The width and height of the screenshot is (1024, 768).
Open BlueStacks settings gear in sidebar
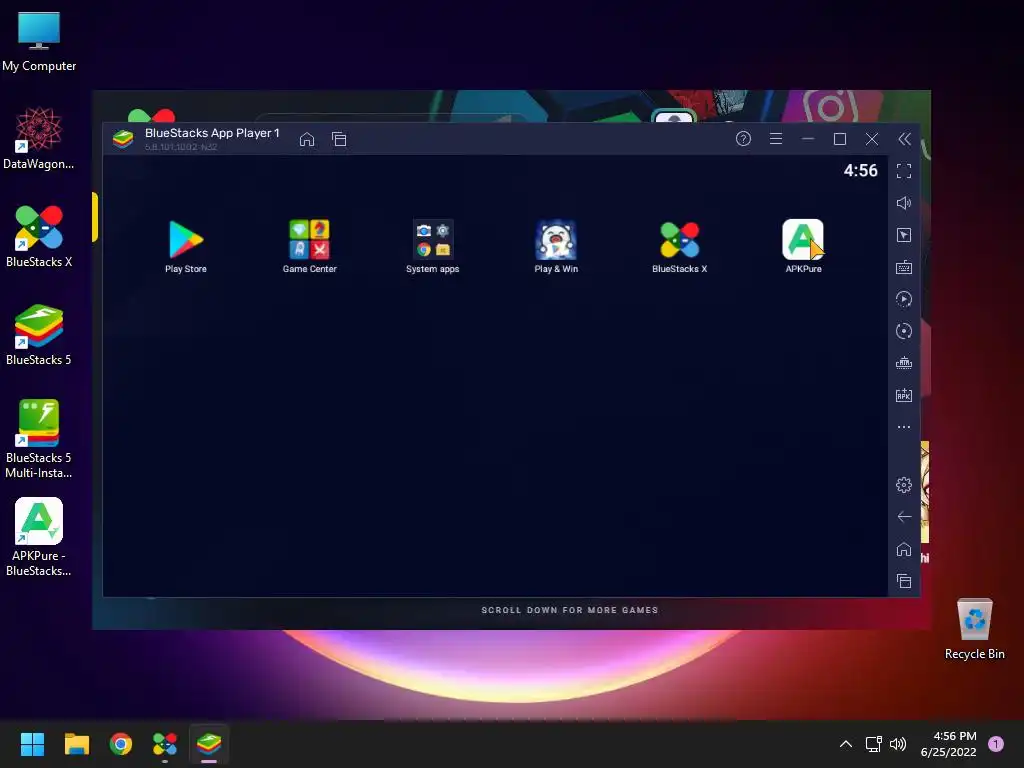(904, 485)
